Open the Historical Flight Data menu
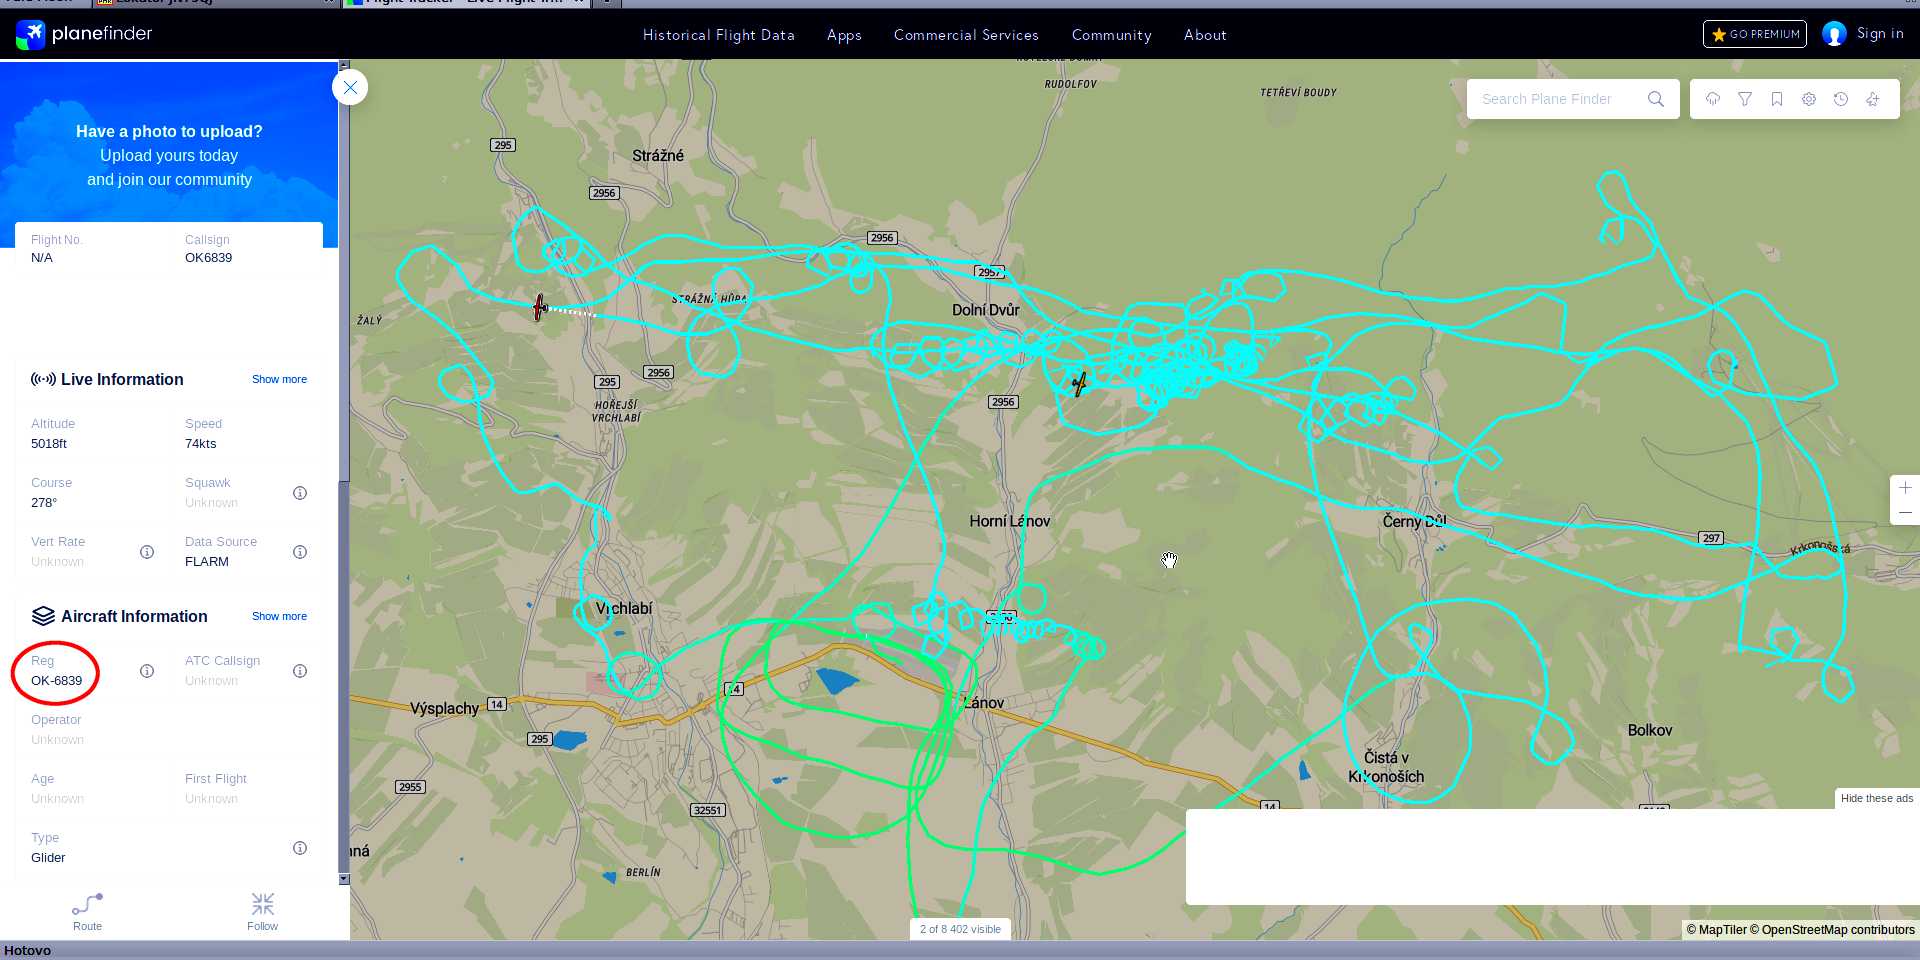Image resolution: width=1920 pixels, height=960 pixels. click(718, 35)
